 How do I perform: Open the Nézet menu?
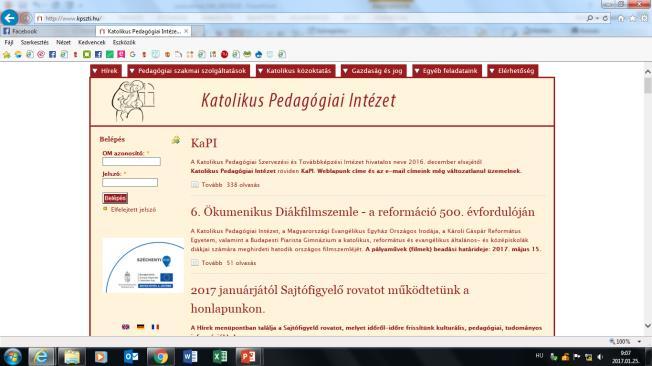(63, 42)
